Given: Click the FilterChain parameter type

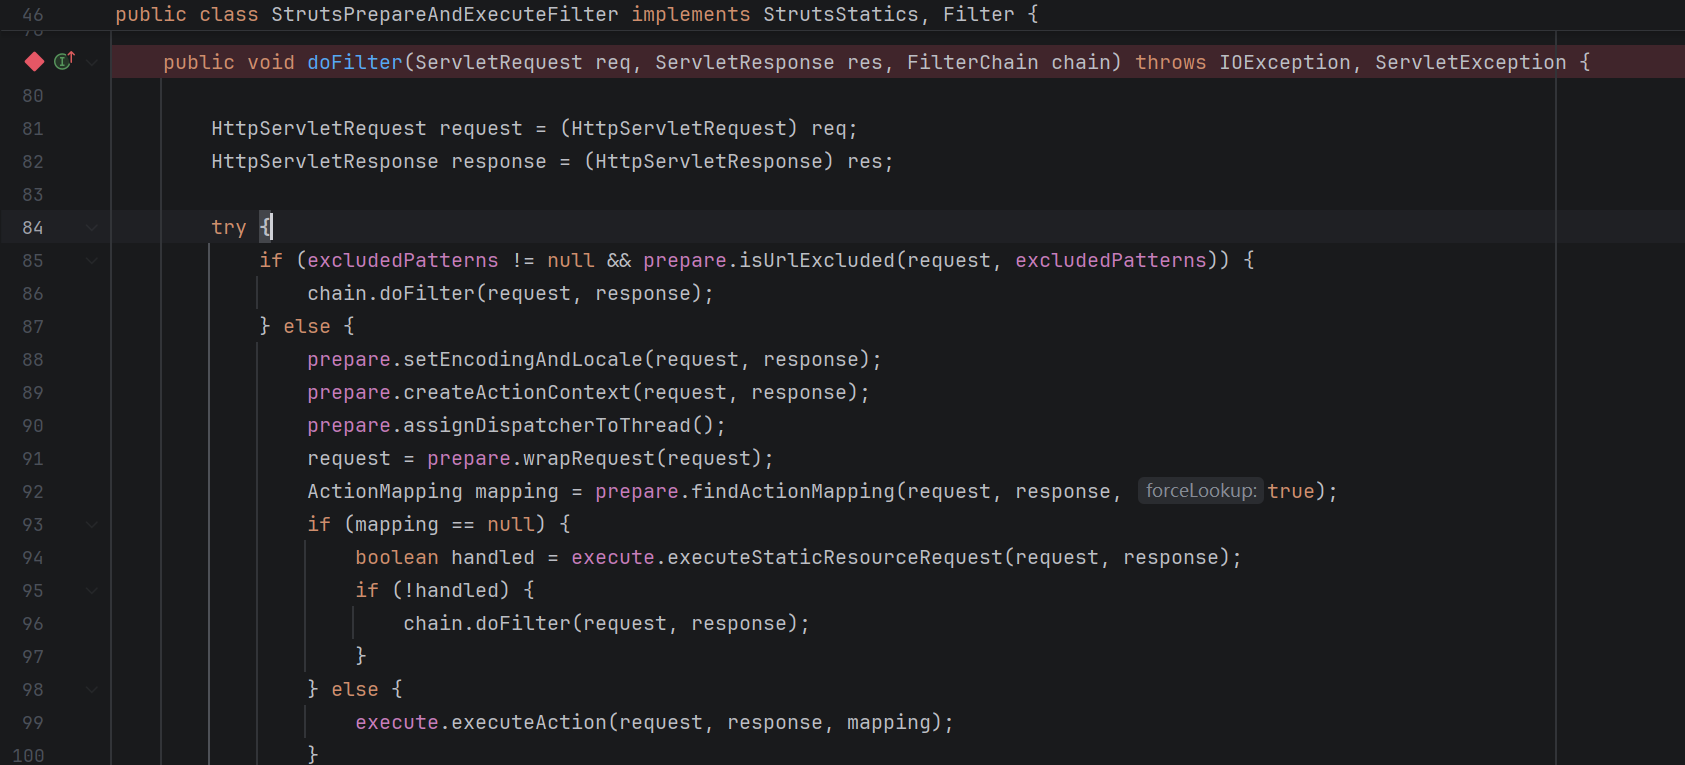Looking at the screenshot, I should point(973,62).
